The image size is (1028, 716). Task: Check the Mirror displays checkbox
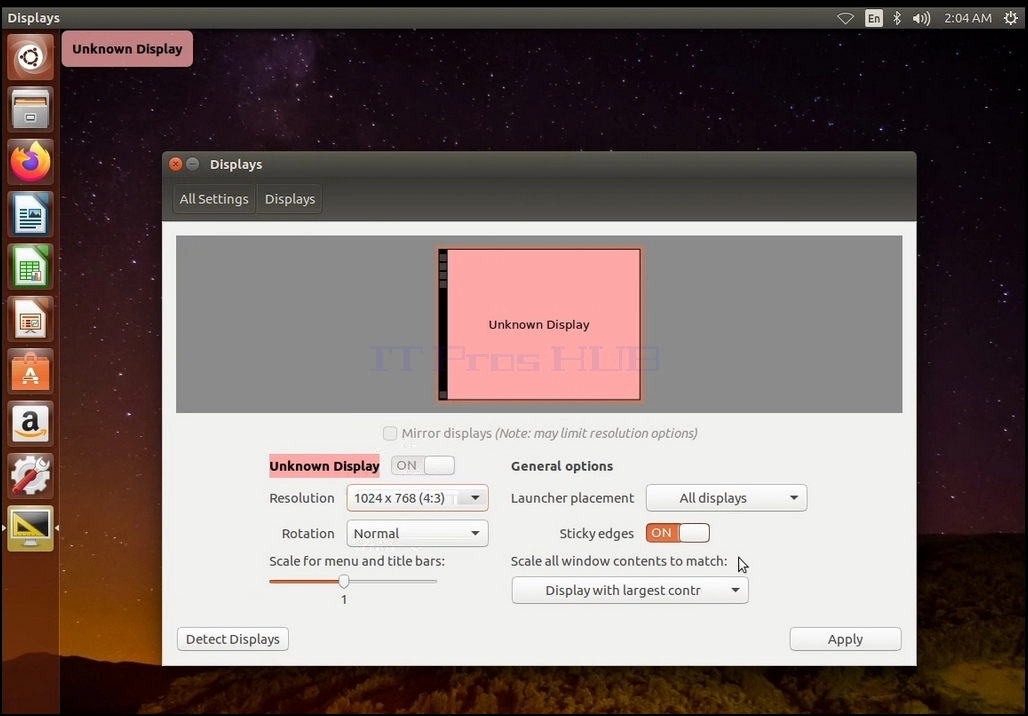[x=390, y=433]
